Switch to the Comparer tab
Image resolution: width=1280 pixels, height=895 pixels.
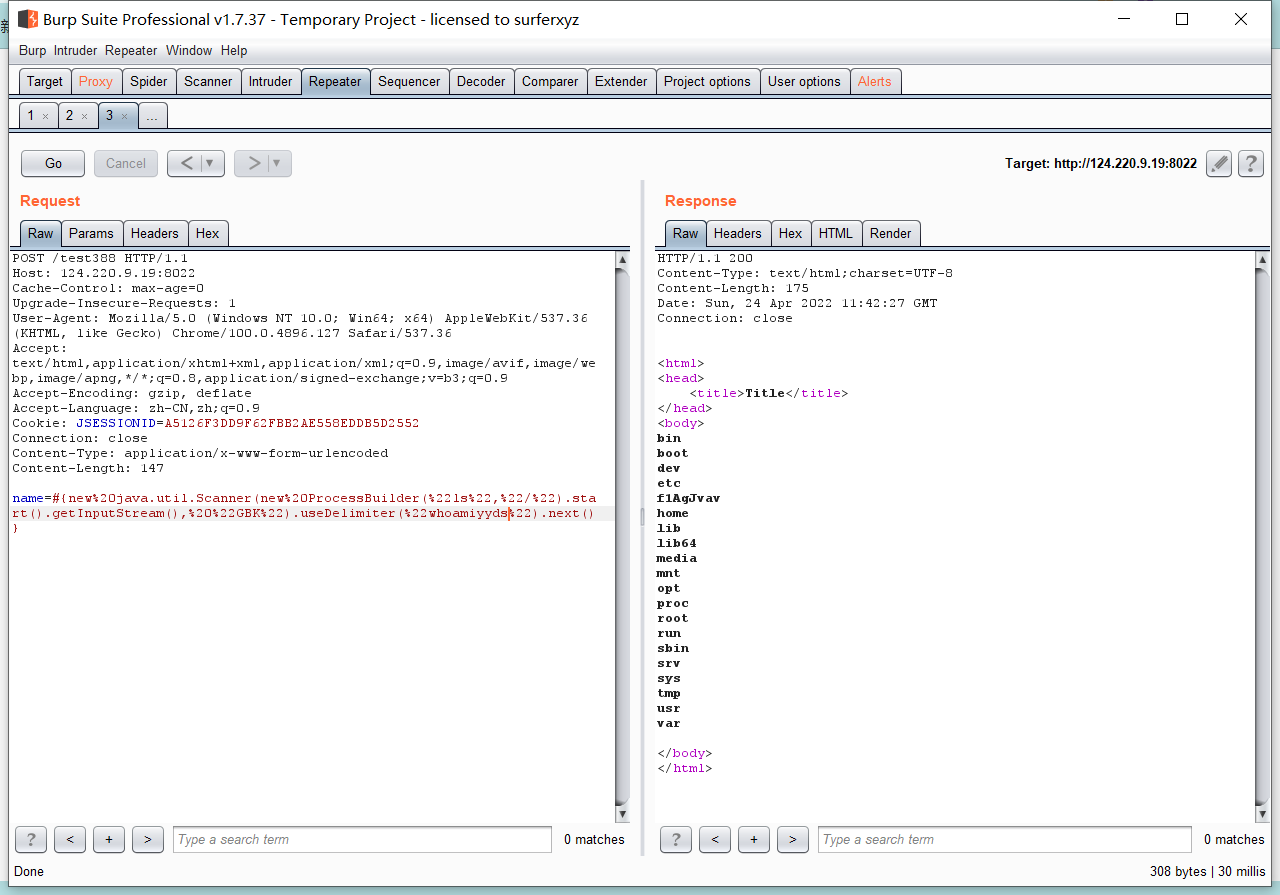click(x=550, y=82)
